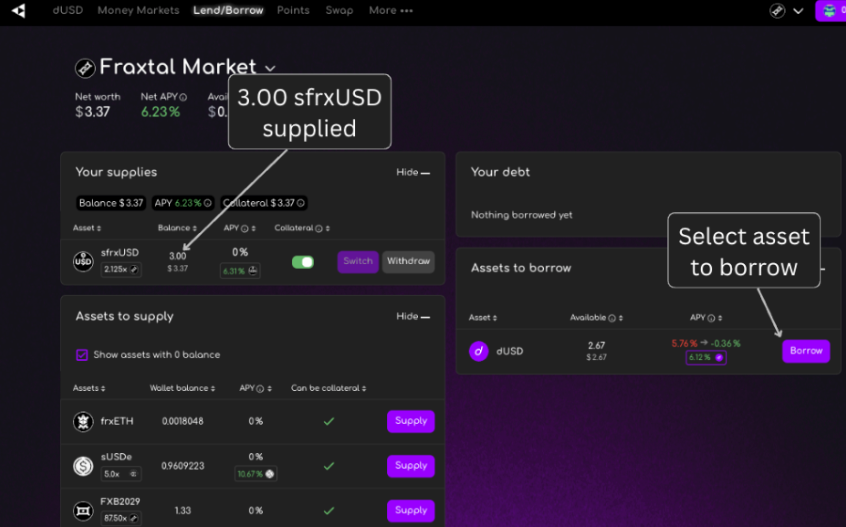Click the FXB2029 asset icon

[83, 510]
